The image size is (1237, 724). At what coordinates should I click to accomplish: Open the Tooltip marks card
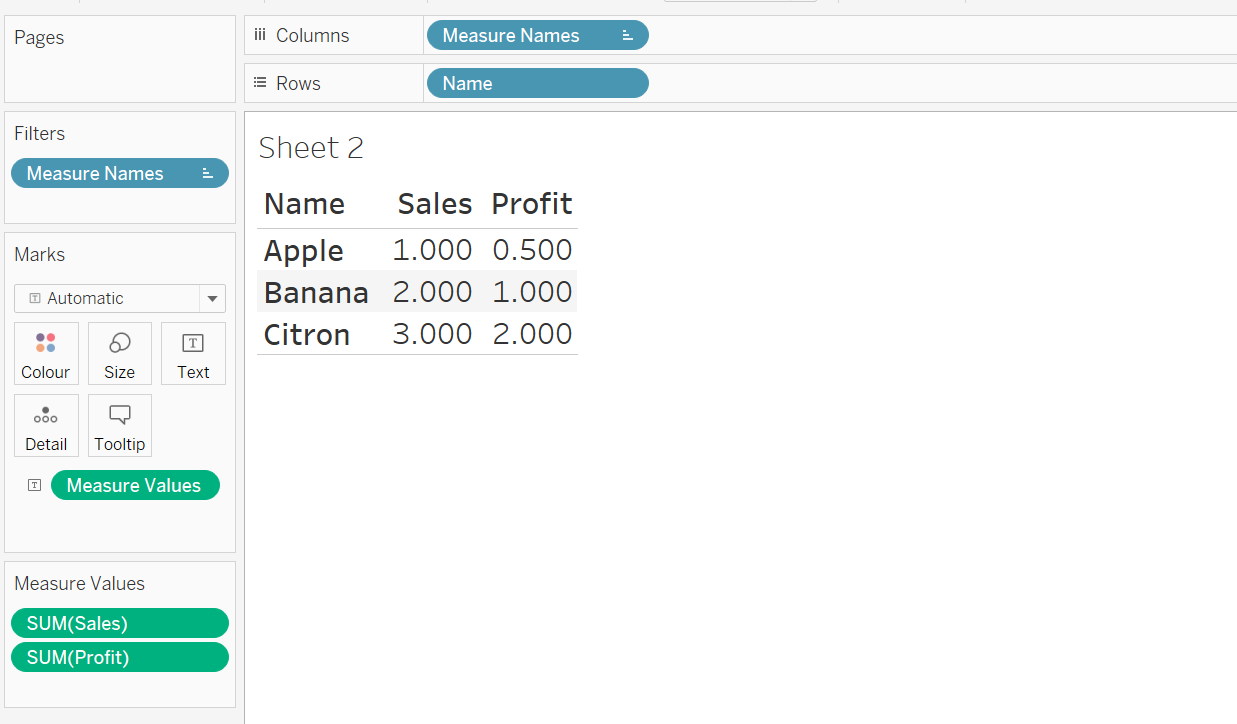pos(119,425)
